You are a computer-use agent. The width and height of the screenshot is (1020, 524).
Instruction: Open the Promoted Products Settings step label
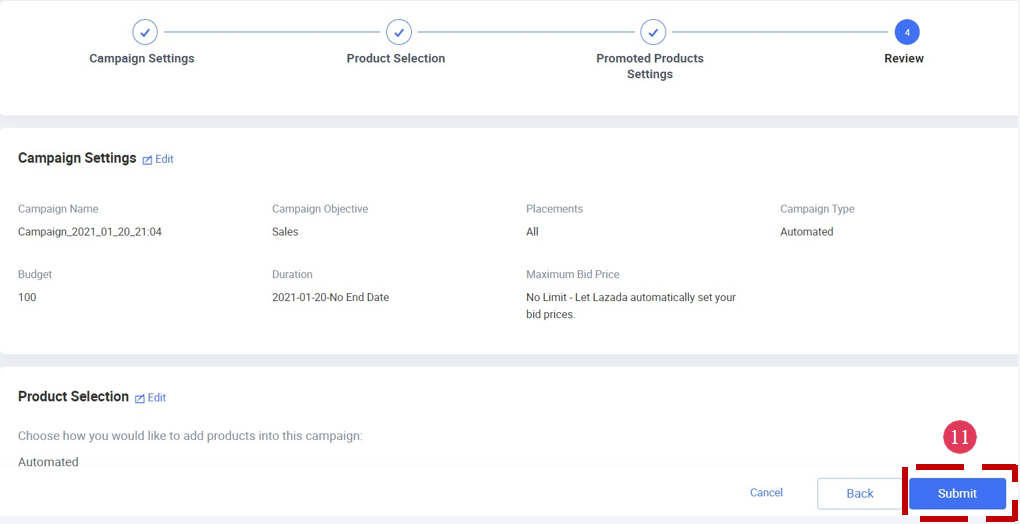[650, 66]
